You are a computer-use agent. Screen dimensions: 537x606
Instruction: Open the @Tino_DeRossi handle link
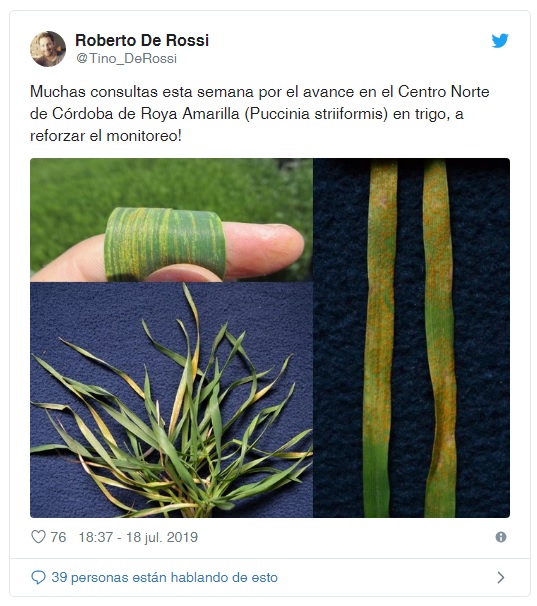pyautogui.click(x=126, y=58)
